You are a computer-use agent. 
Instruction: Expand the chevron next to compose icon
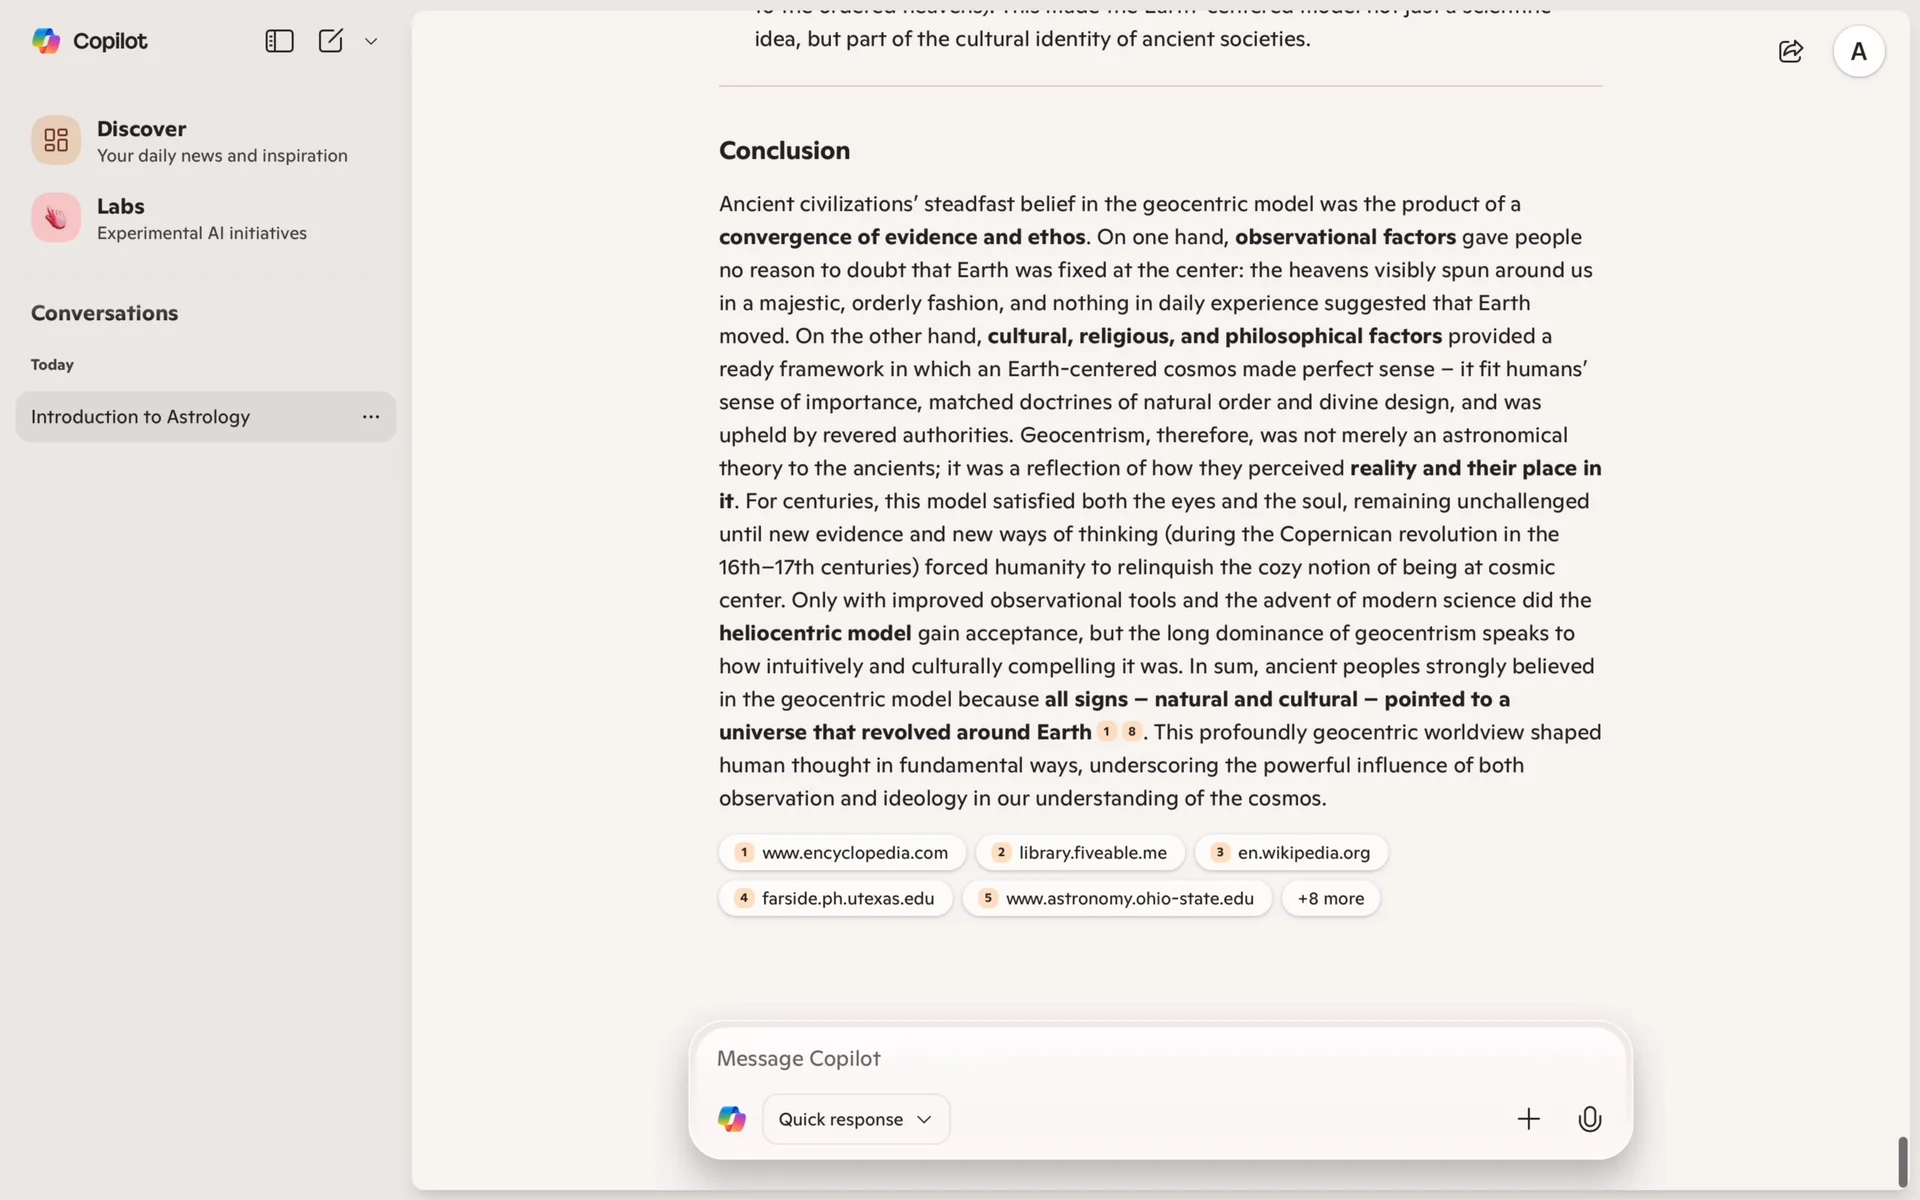(371, 42)
